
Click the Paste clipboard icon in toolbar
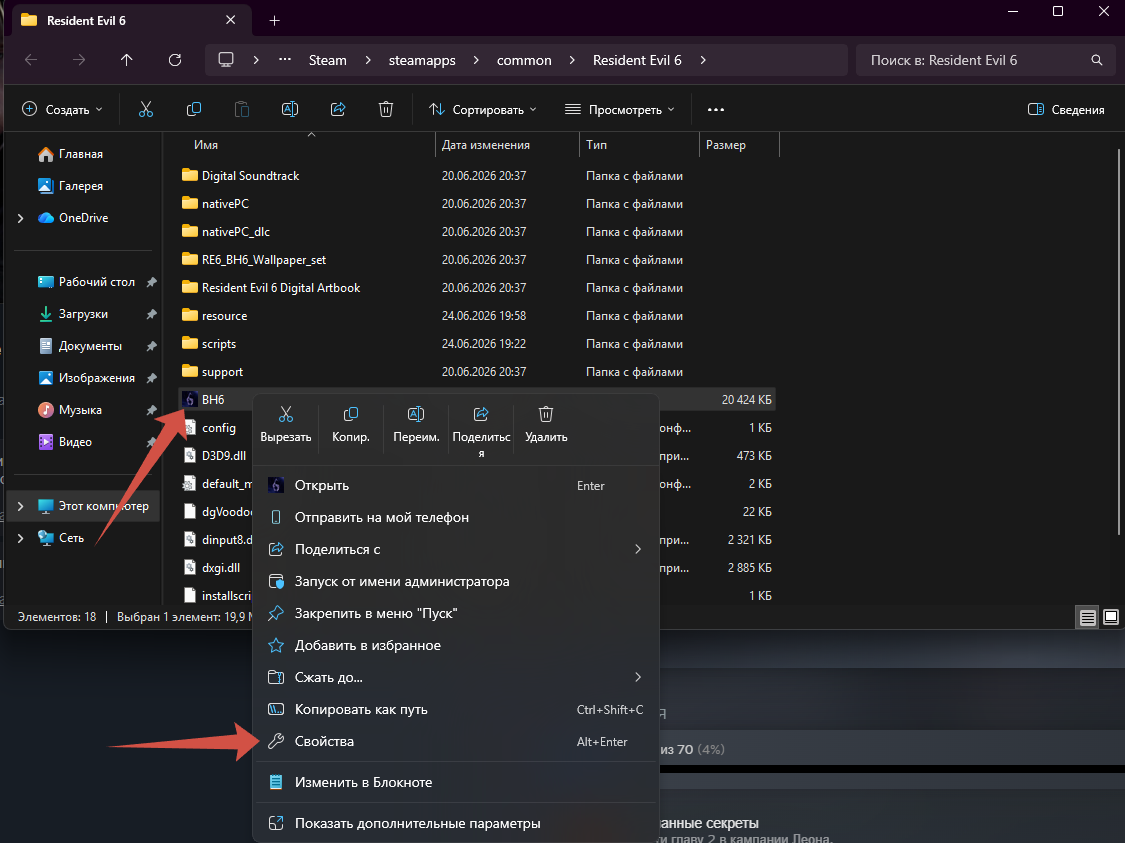pyautogui.click(x=242, y=109)
